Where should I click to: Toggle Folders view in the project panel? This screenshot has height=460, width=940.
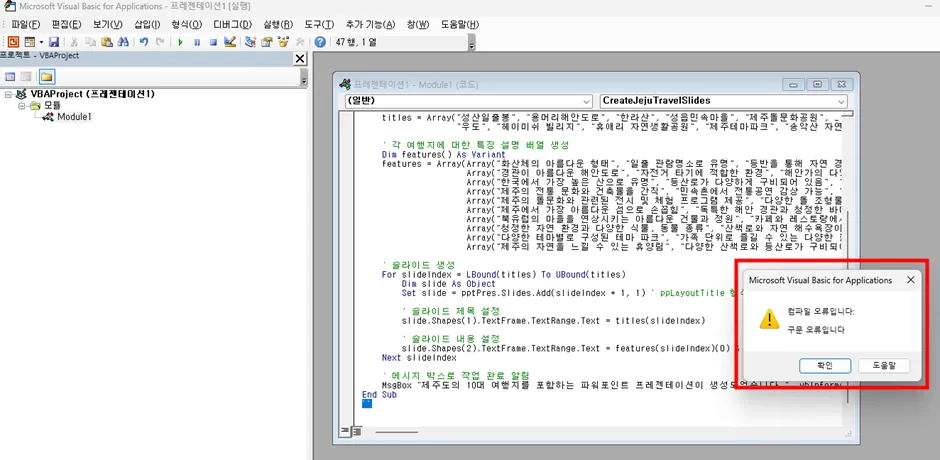[46, 77]
